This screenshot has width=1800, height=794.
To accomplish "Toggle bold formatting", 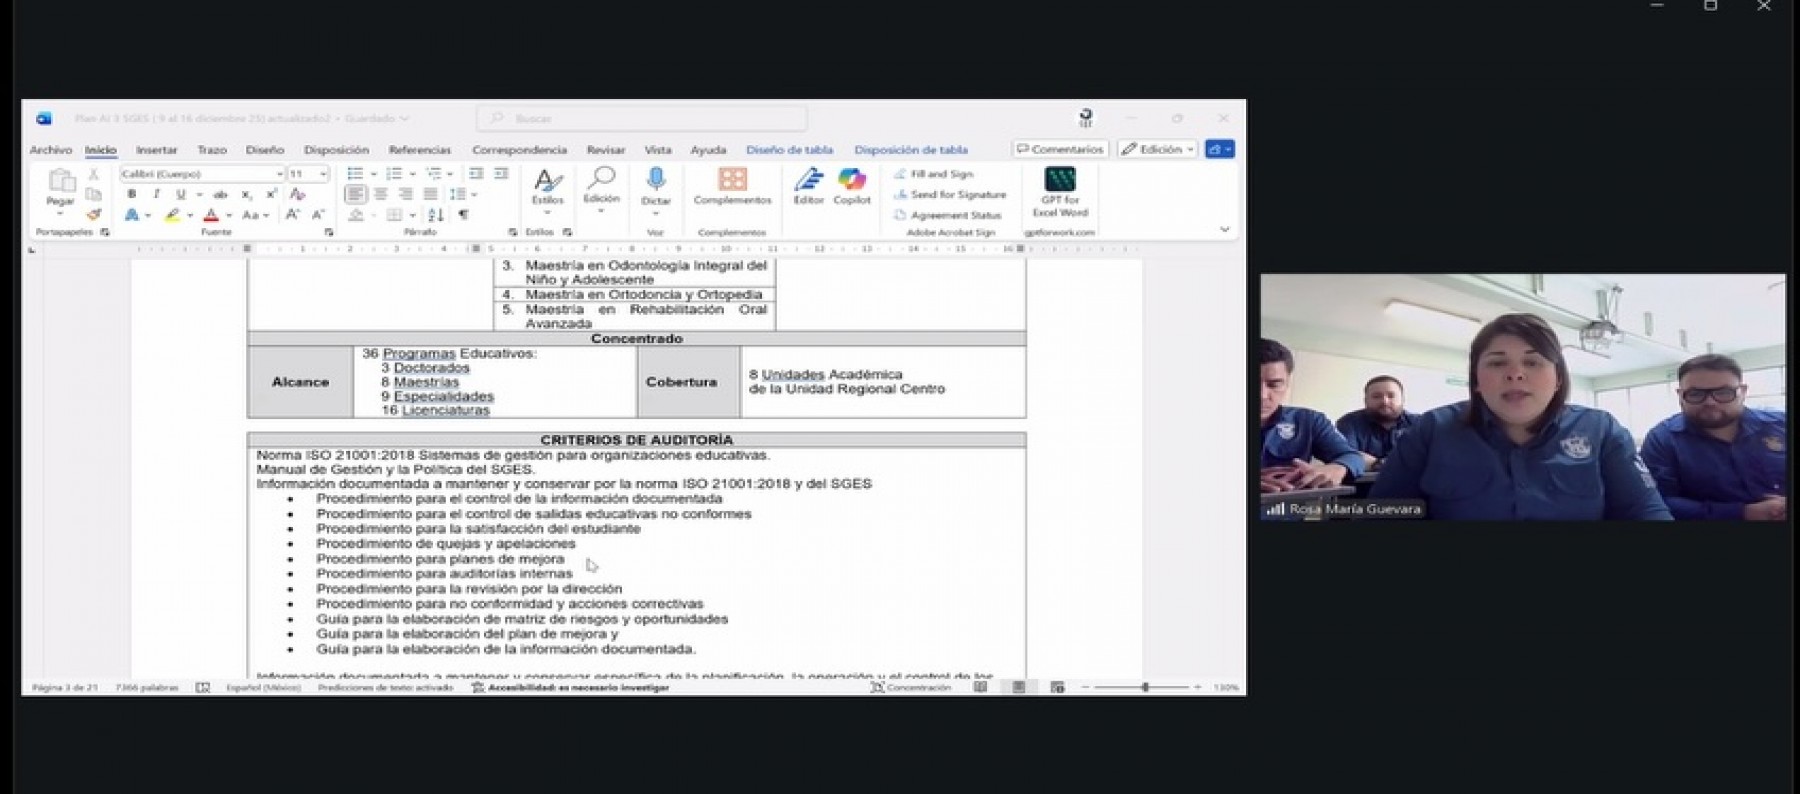I will pyautogui.click(x=131, y=194).
